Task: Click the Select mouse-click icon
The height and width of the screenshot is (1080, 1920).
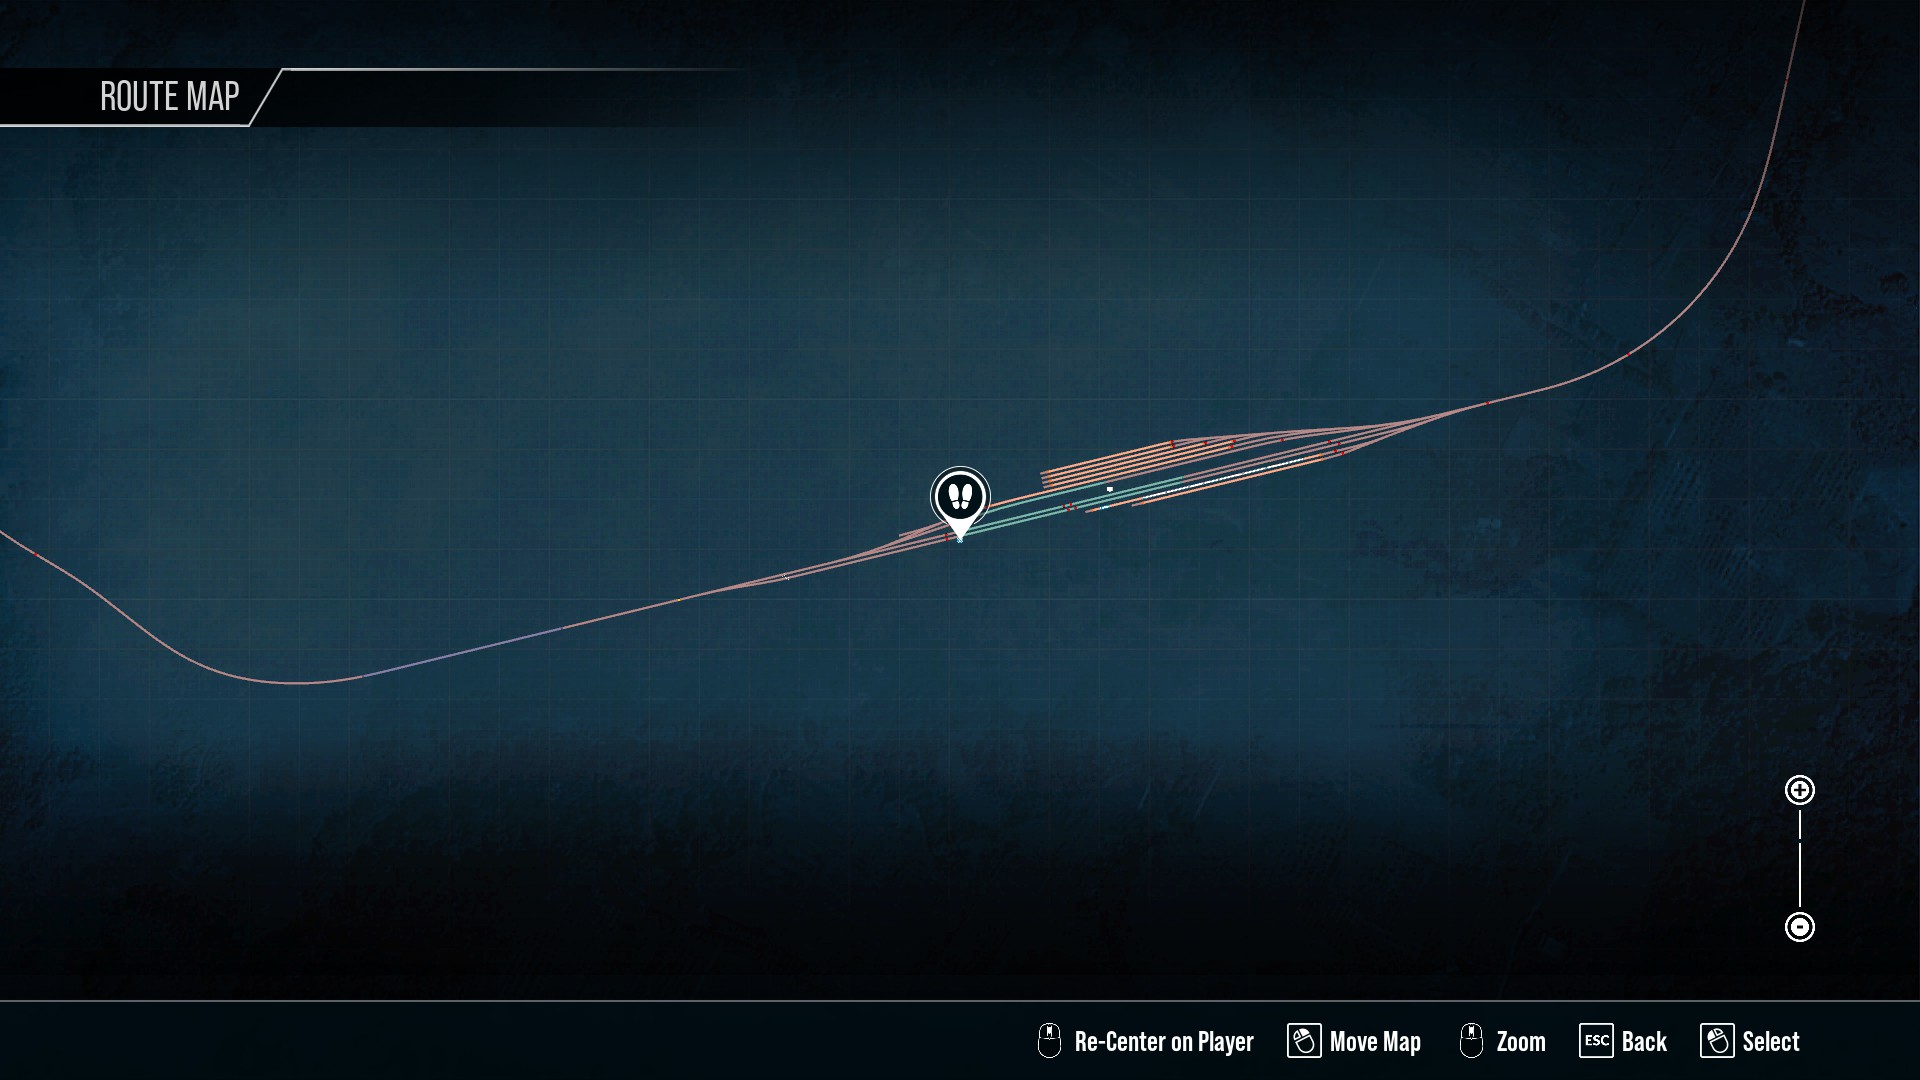Action: point(1716,1041)
